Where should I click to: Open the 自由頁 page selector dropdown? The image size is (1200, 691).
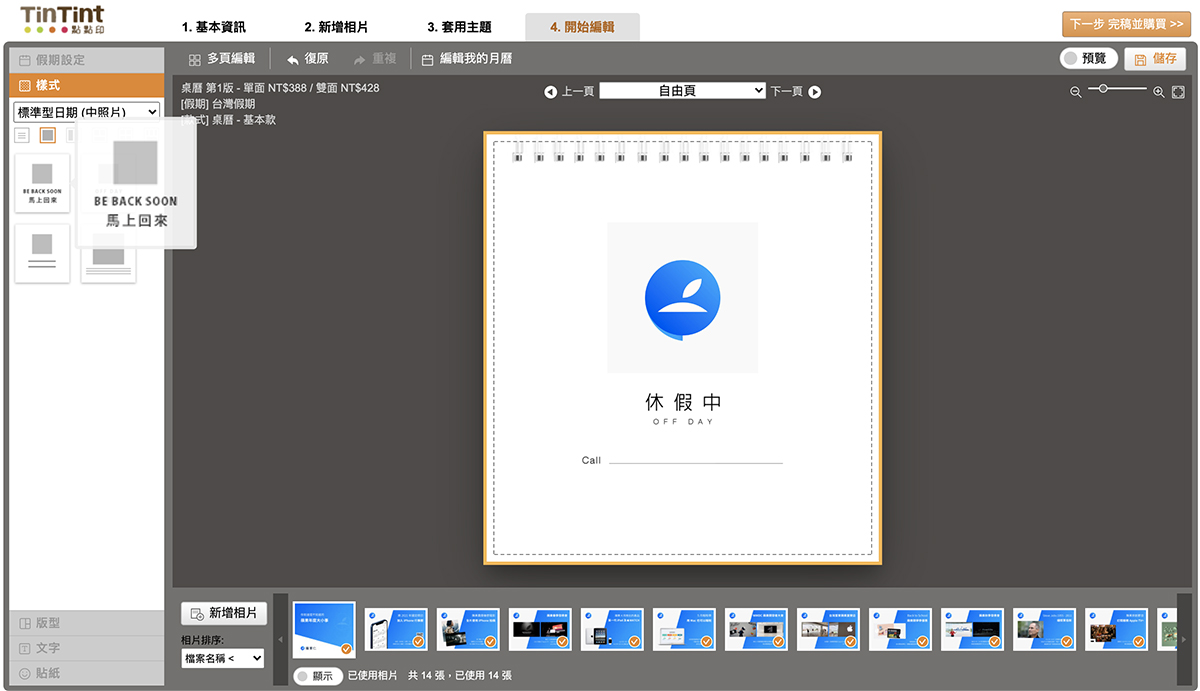682,91
